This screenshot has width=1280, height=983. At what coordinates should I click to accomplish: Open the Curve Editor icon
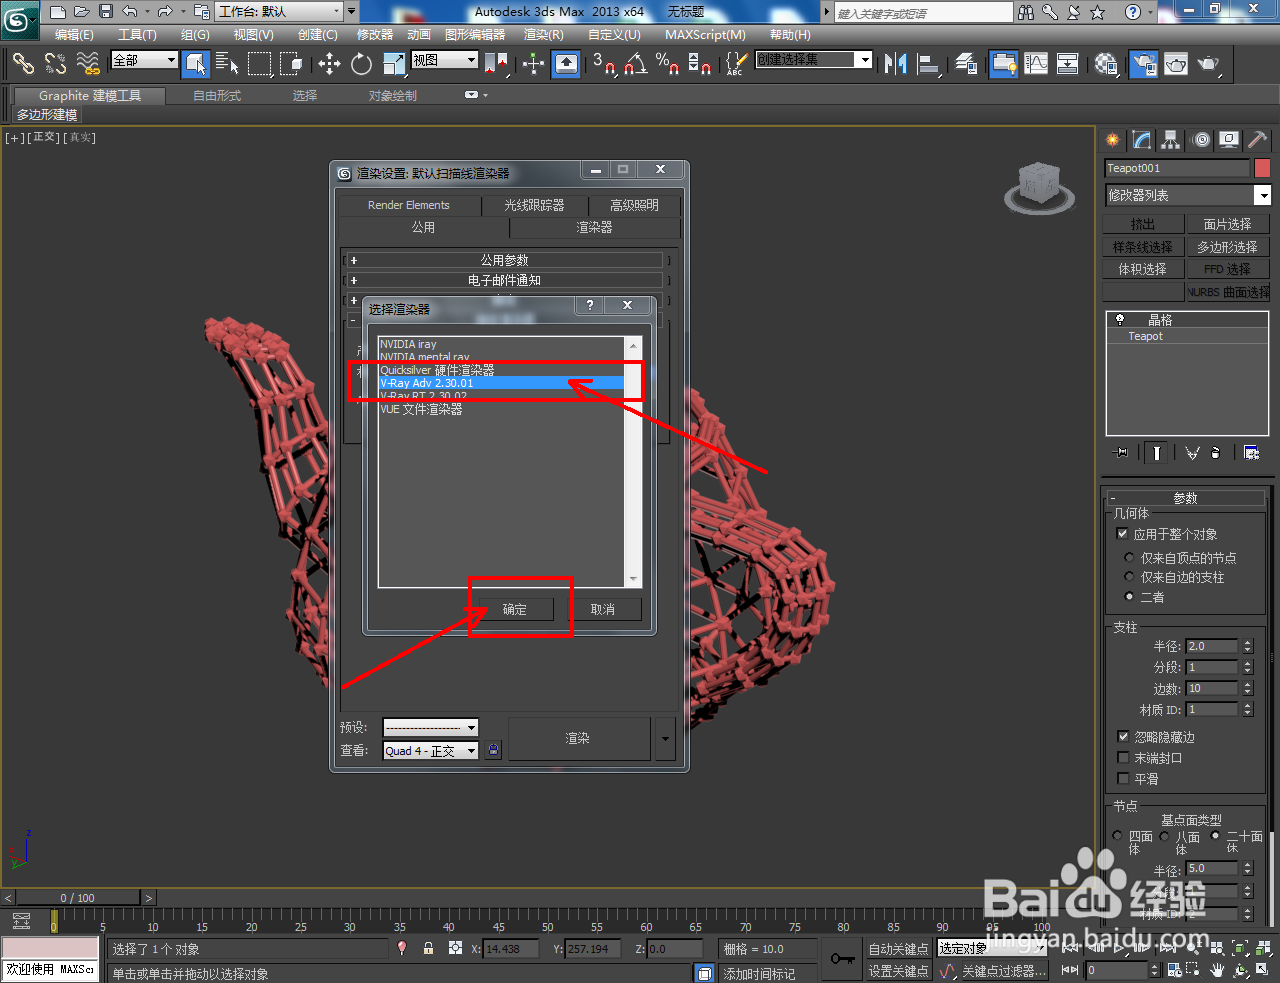click(x=1036, y=64)
